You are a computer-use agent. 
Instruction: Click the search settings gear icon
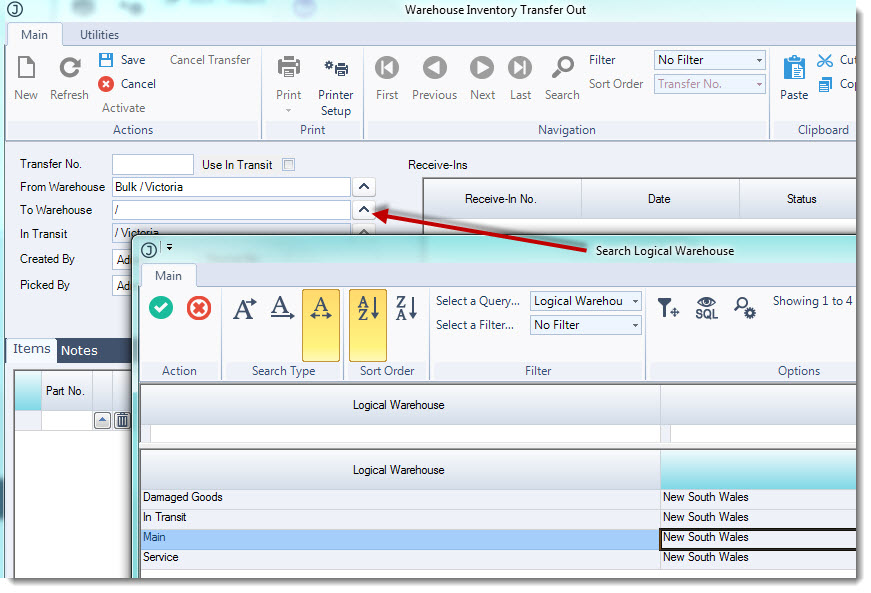pyautogui.click(x=744, y=307)
